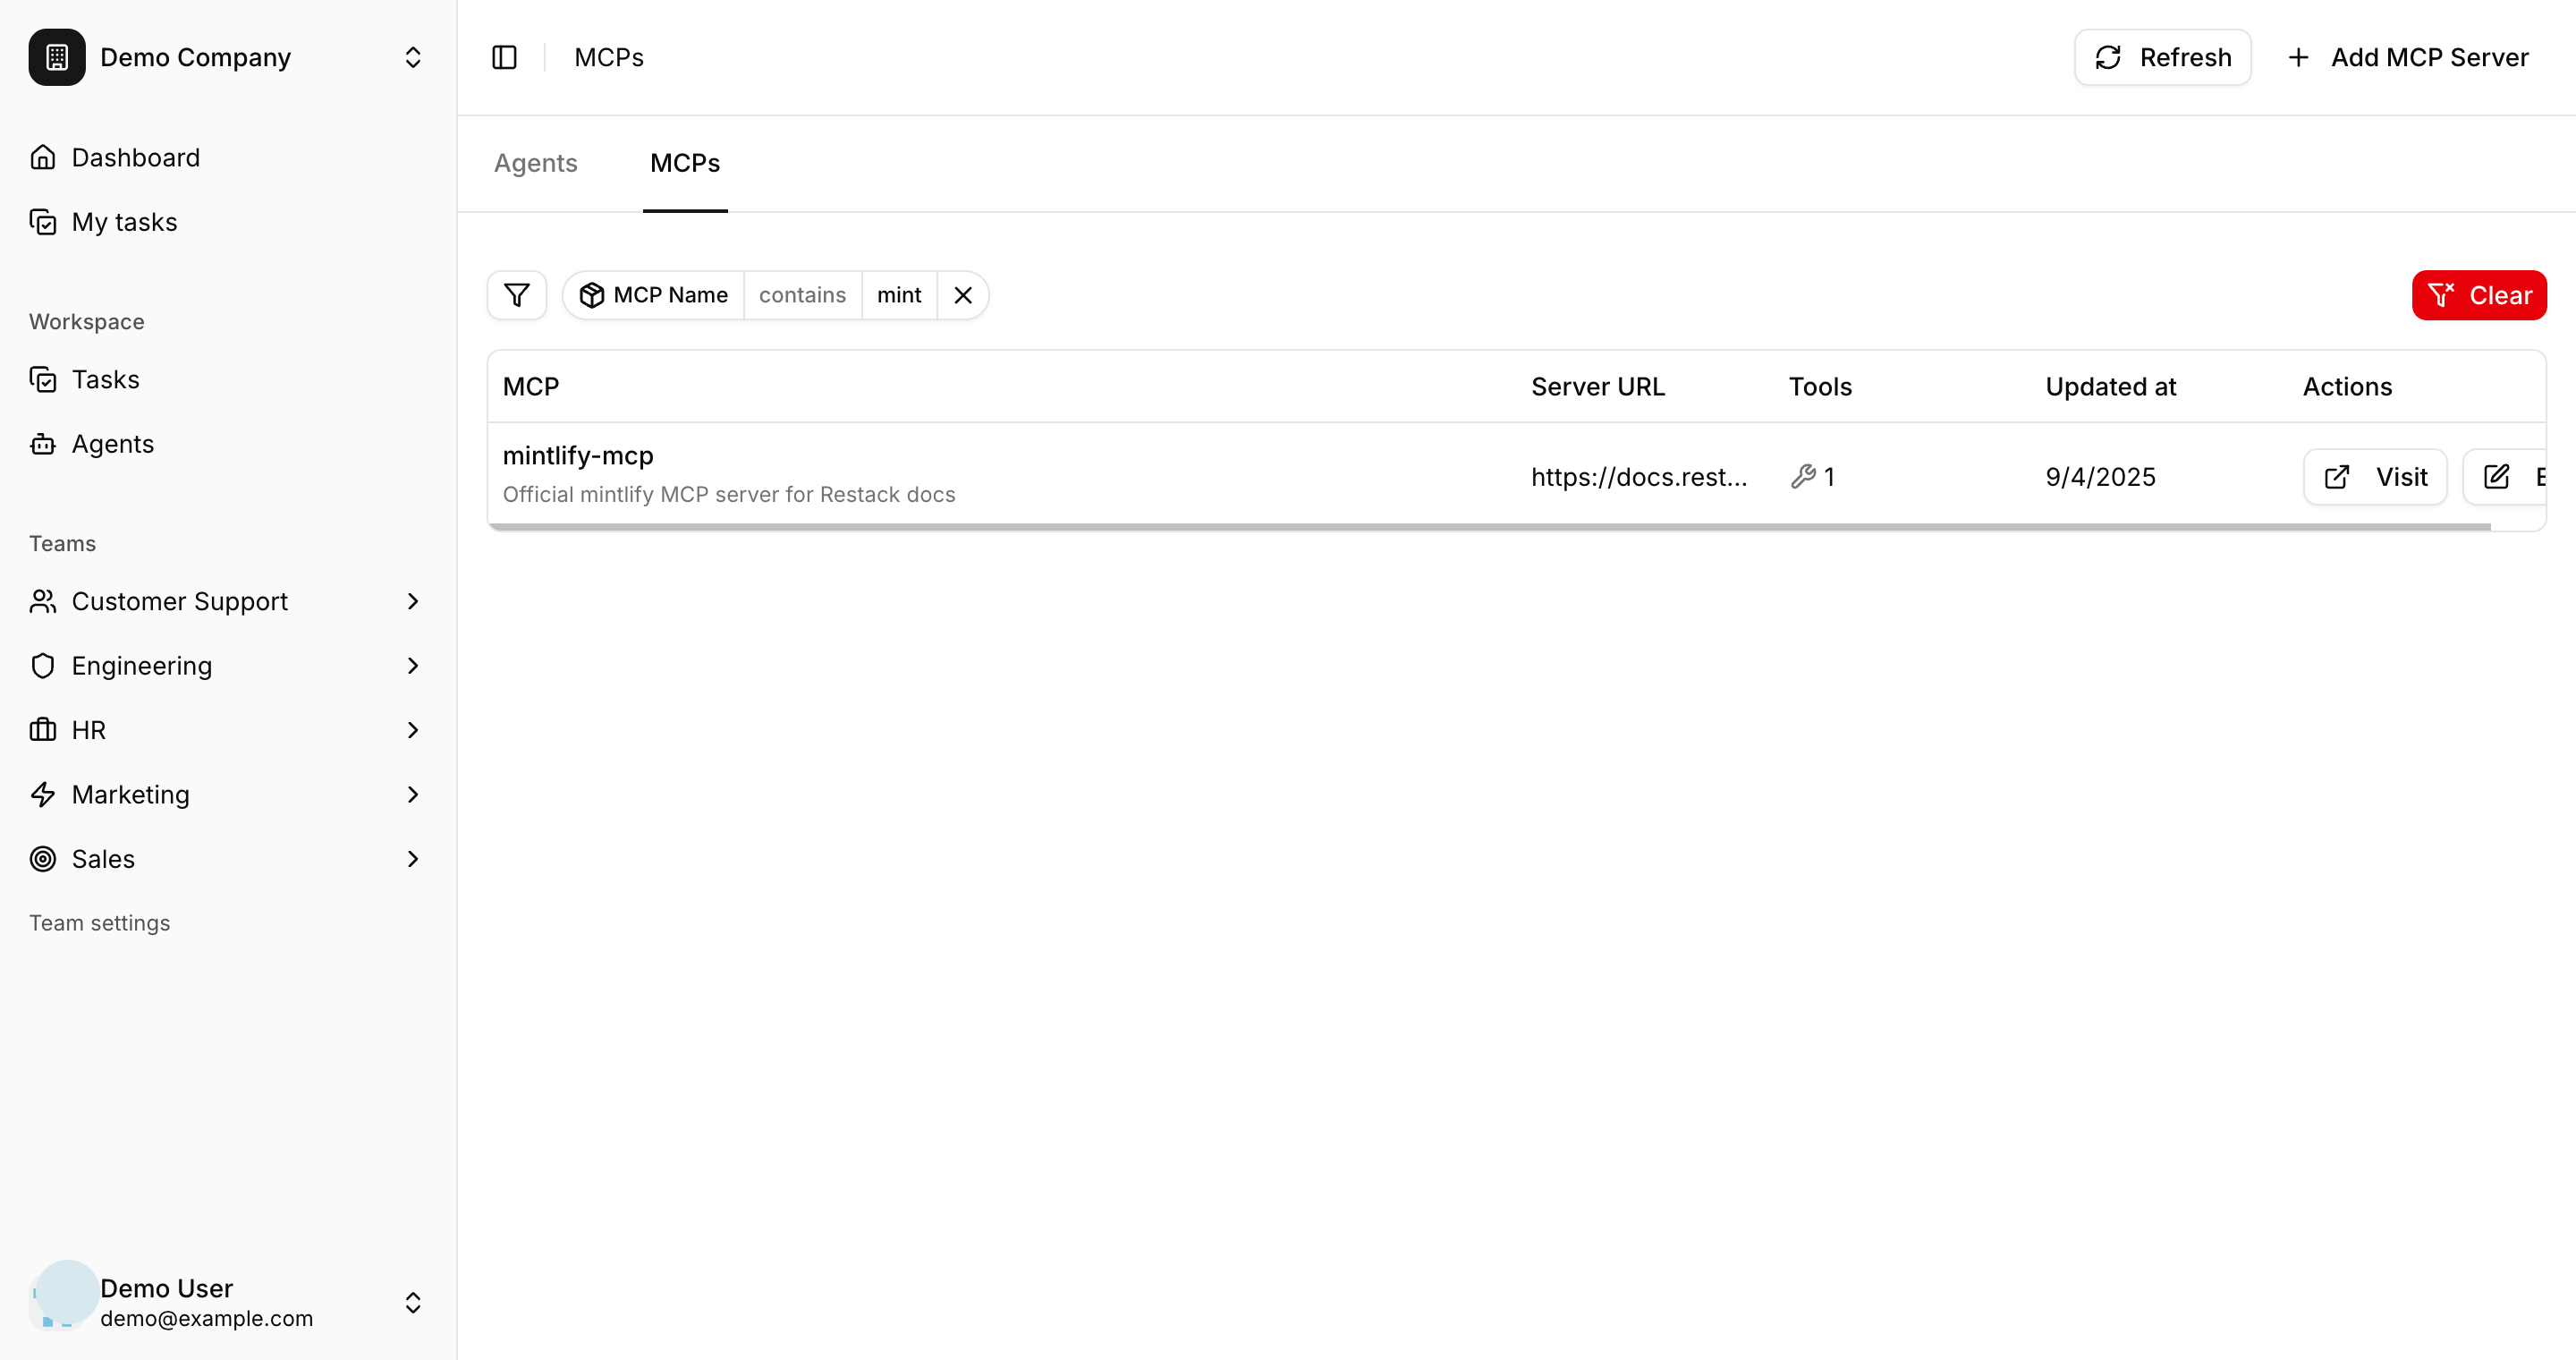Click the wrench tools icon

1803,477
